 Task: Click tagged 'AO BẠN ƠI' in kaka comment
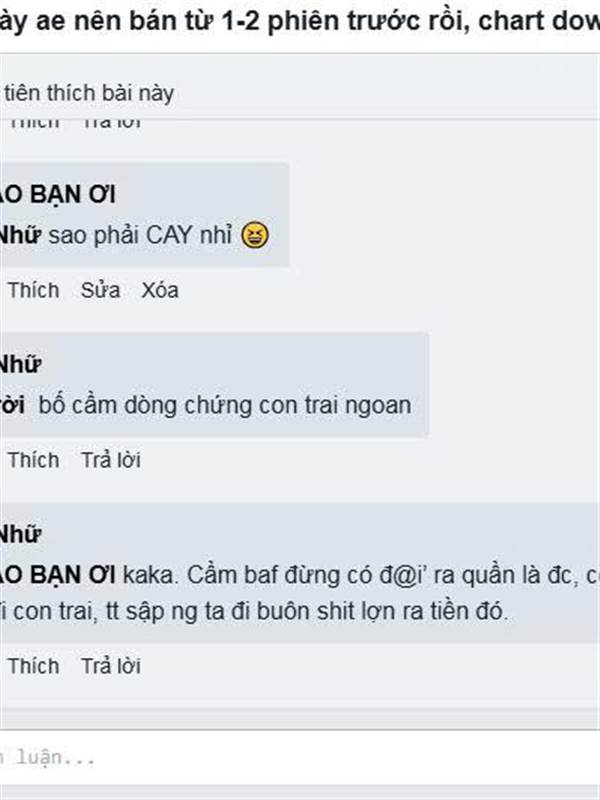point(58,576)
